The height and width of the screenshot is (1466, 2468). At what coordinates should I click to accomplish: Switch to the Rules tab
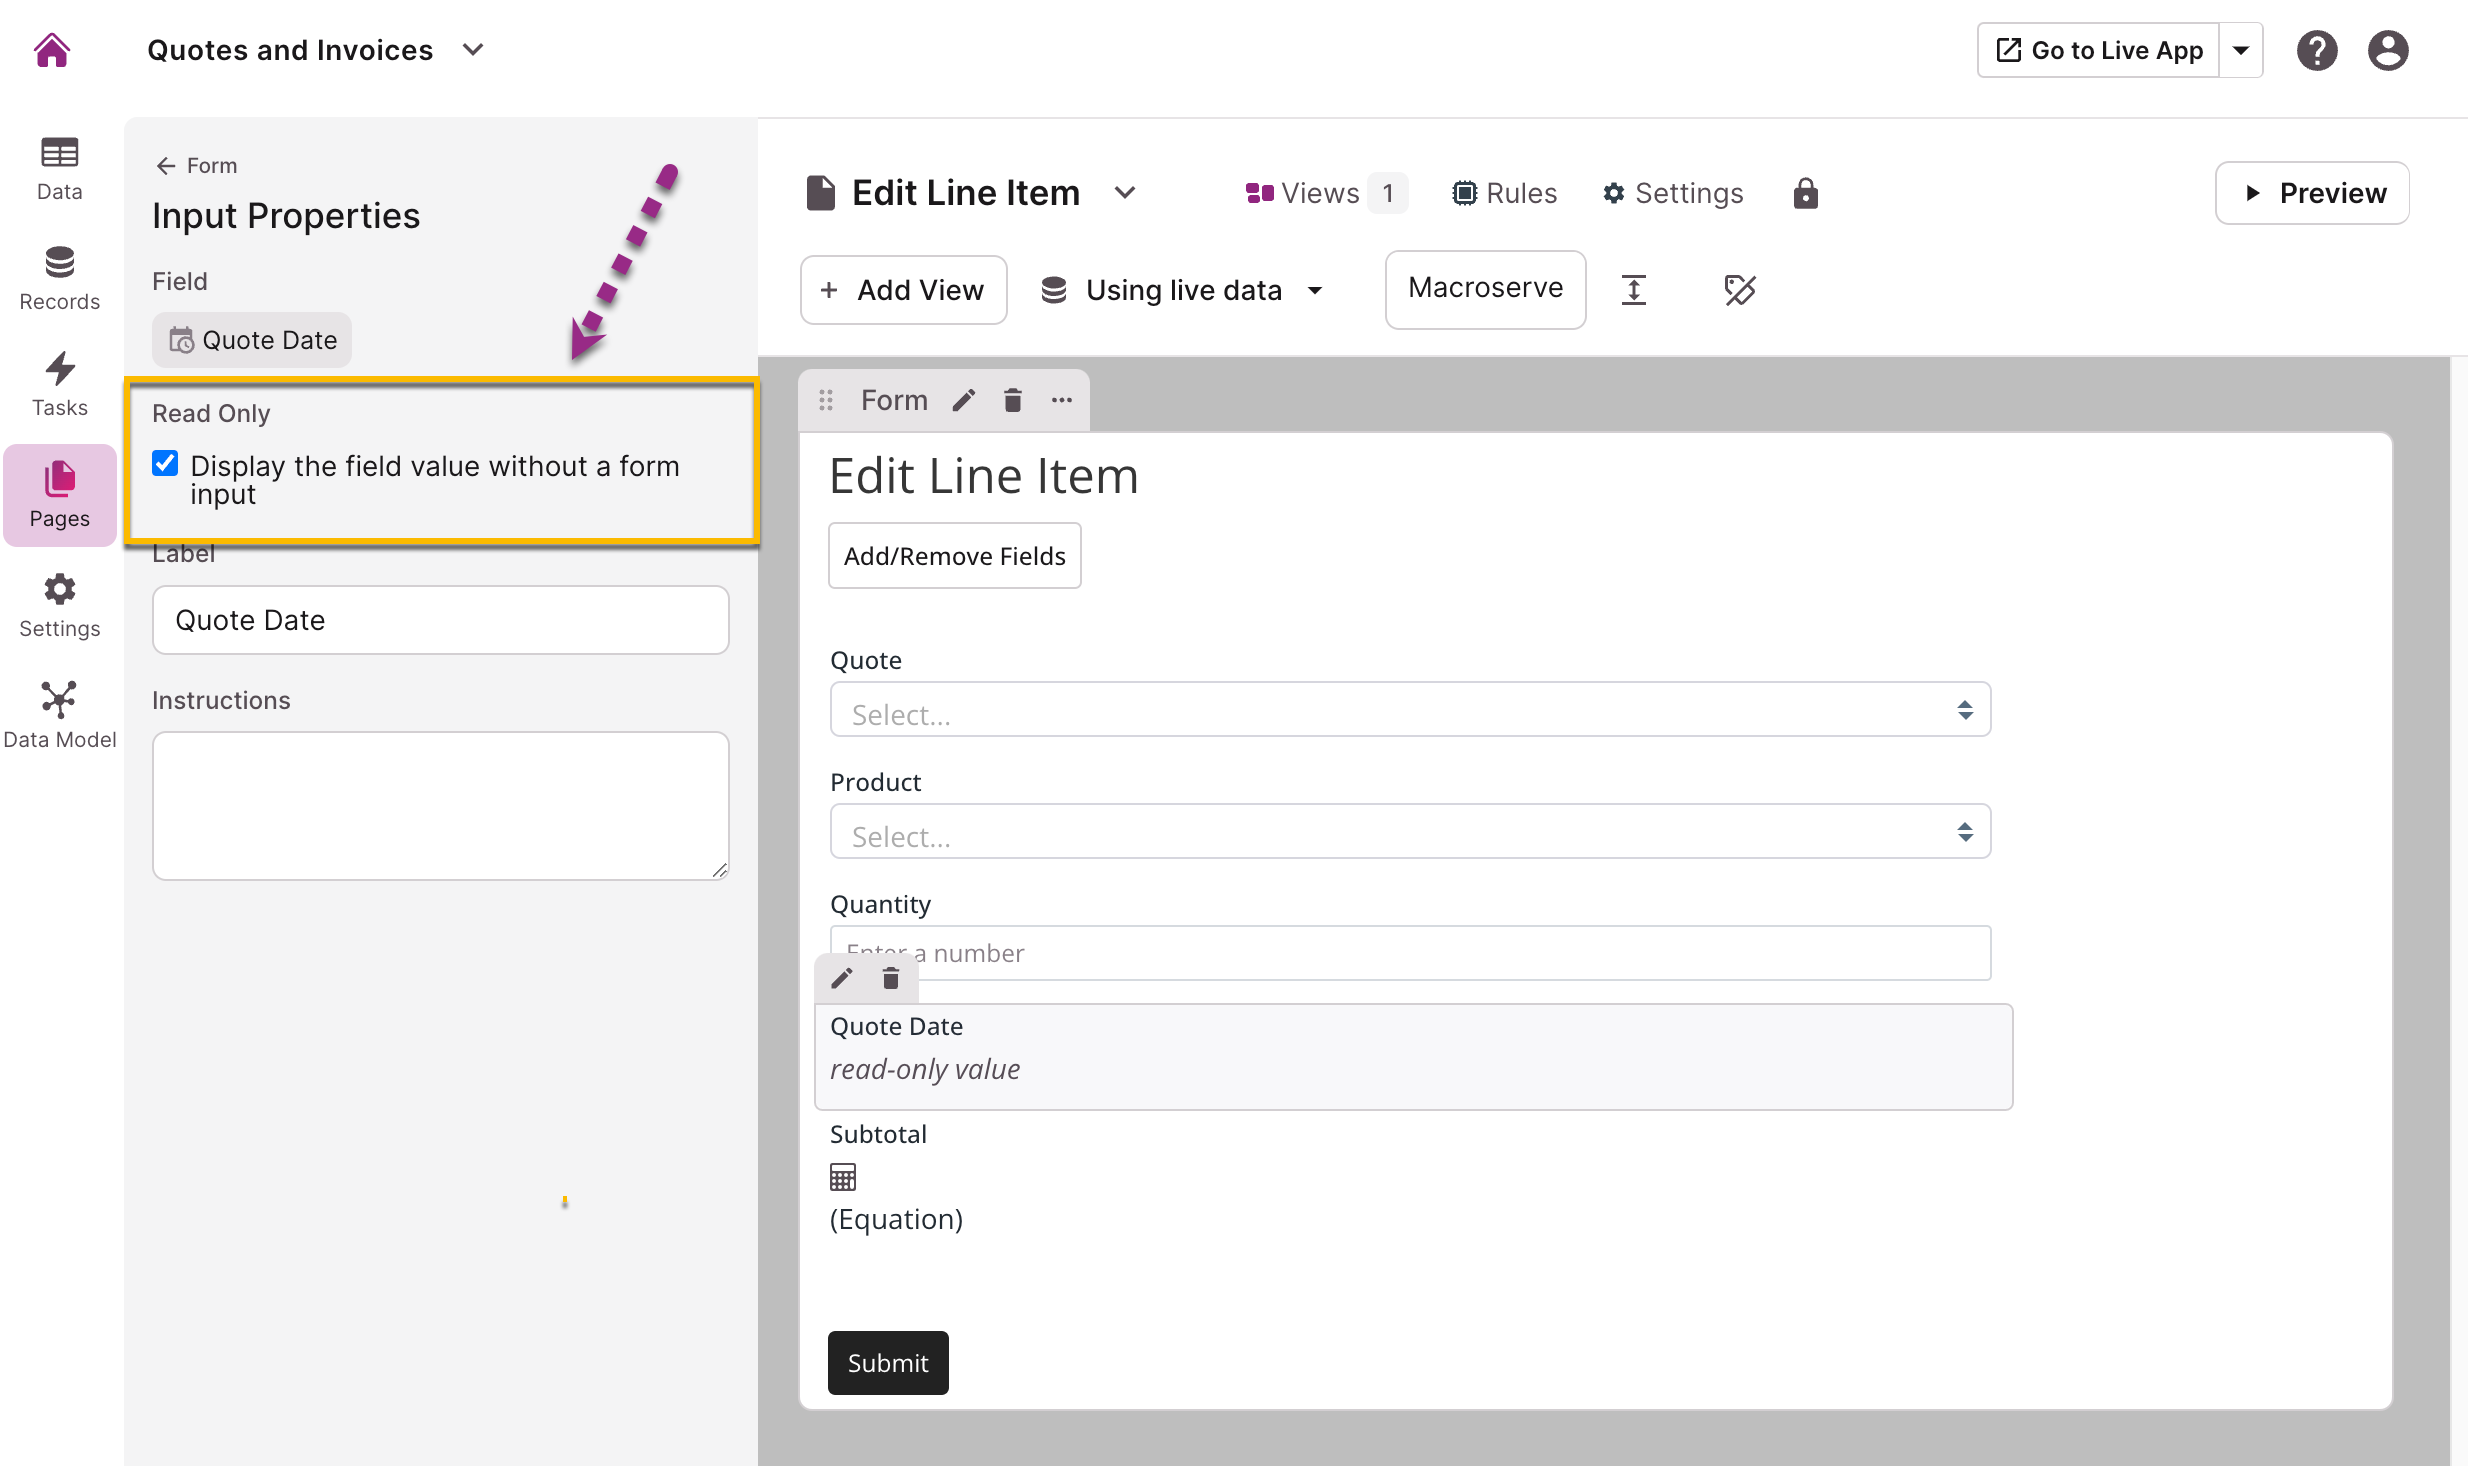click(x=1504, y=193)
